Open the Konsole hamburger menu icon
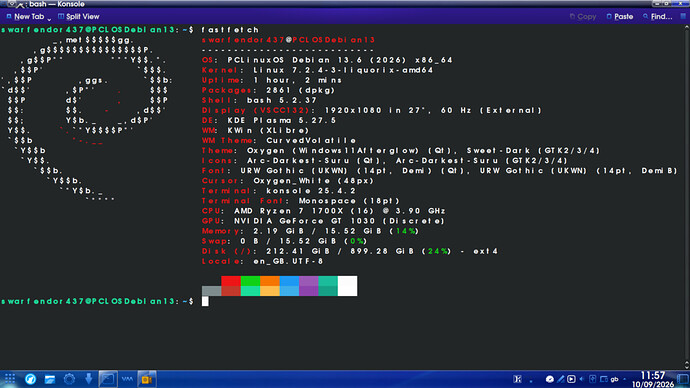690x388 pixels. [683, 16]
